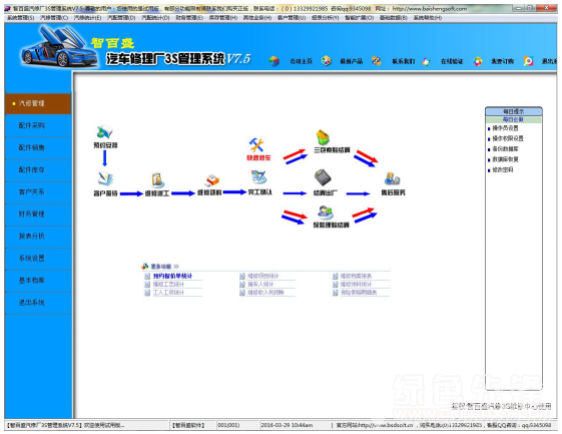This screenshot has width=562, height=434.
Task: Open the 售后服务 after-sales service icon
Action: click(392, 178)
